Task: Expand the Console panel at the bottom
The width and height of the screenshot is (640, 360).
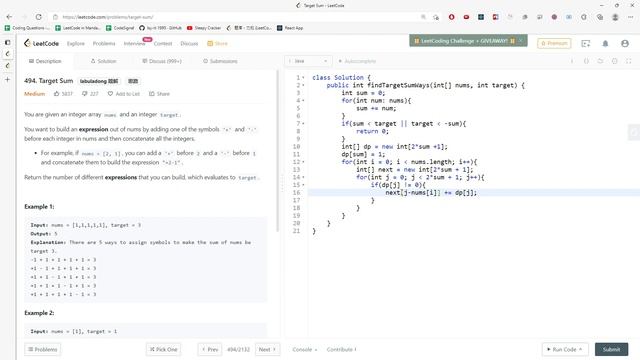Action: coord(304,349)
